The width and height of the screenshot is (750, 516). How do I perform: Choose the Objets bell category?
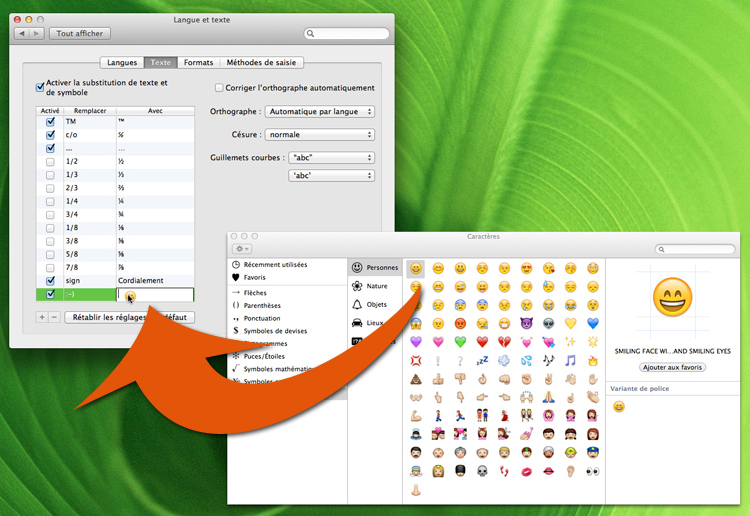(x=374, y=304)
